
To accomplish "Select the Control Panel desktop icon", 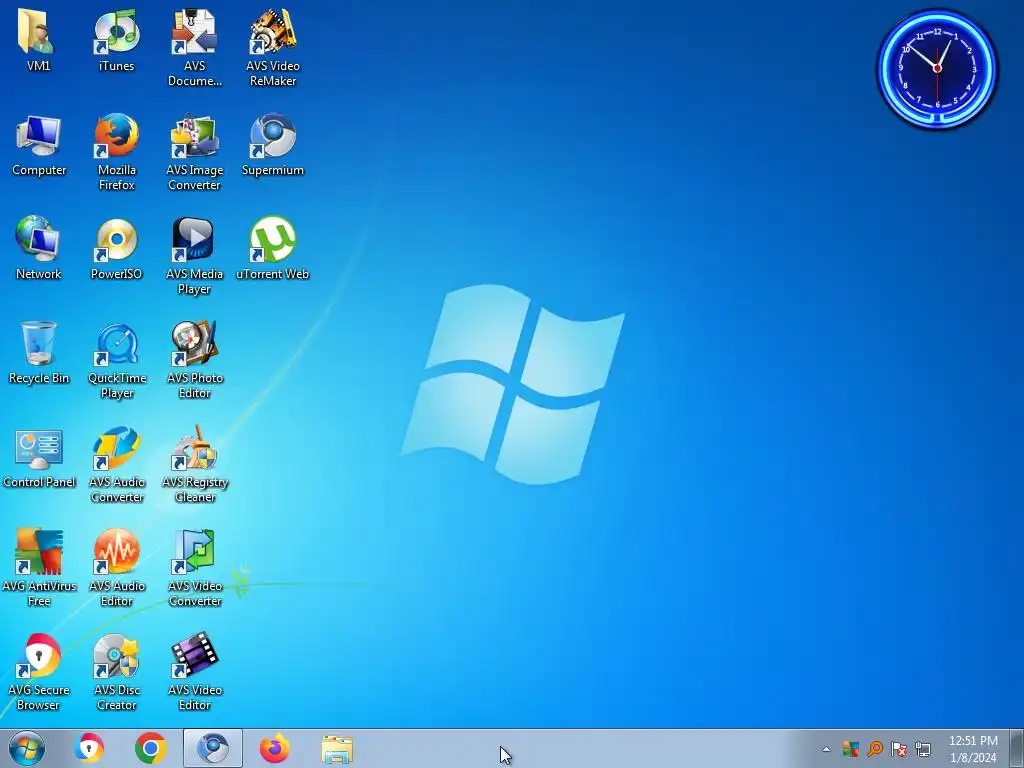I will pyautogui.click(x=39, y=457).
